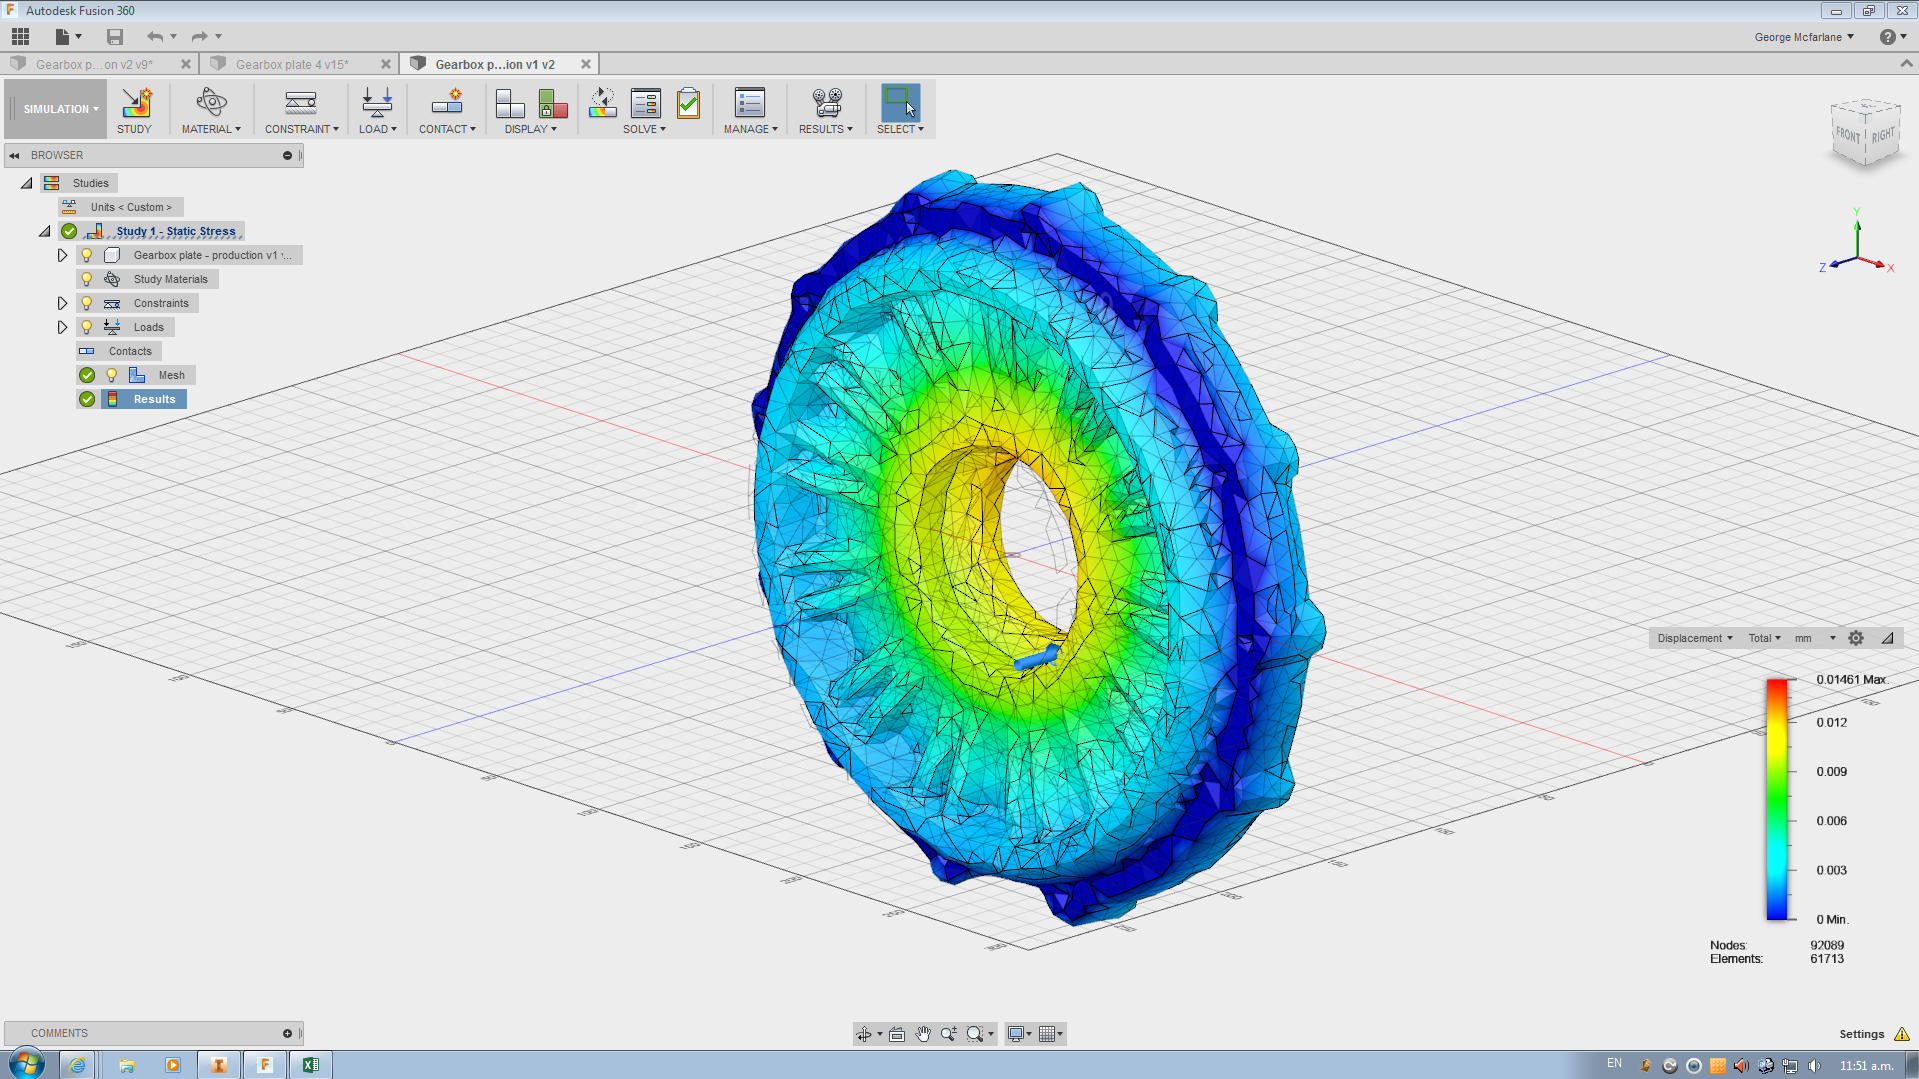Toggle visibility of the Loads item
Viewport: 1919px width, 1079px height.
86,327
